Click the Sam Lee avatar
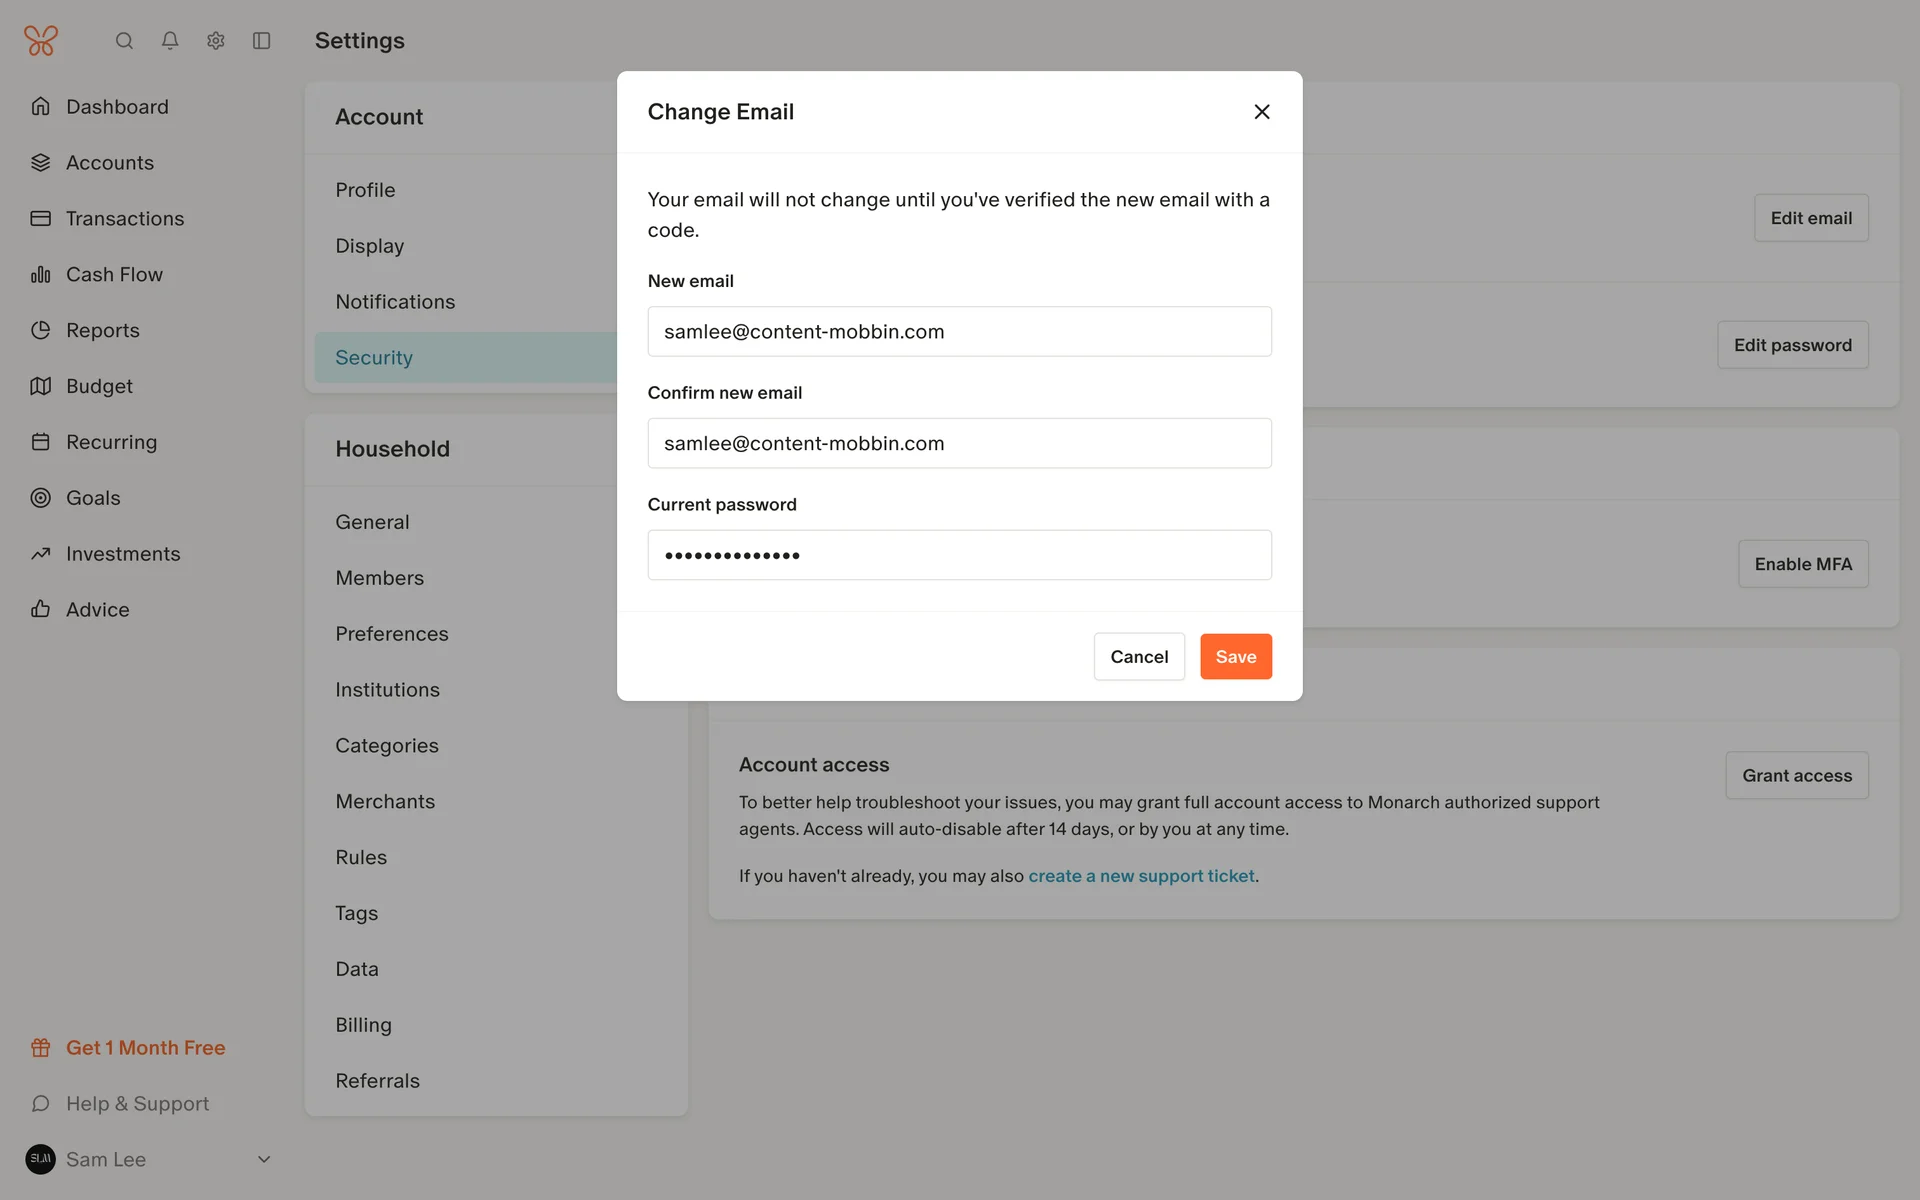Viewport: 1920px width, 1200px height. coord(40,1159)
